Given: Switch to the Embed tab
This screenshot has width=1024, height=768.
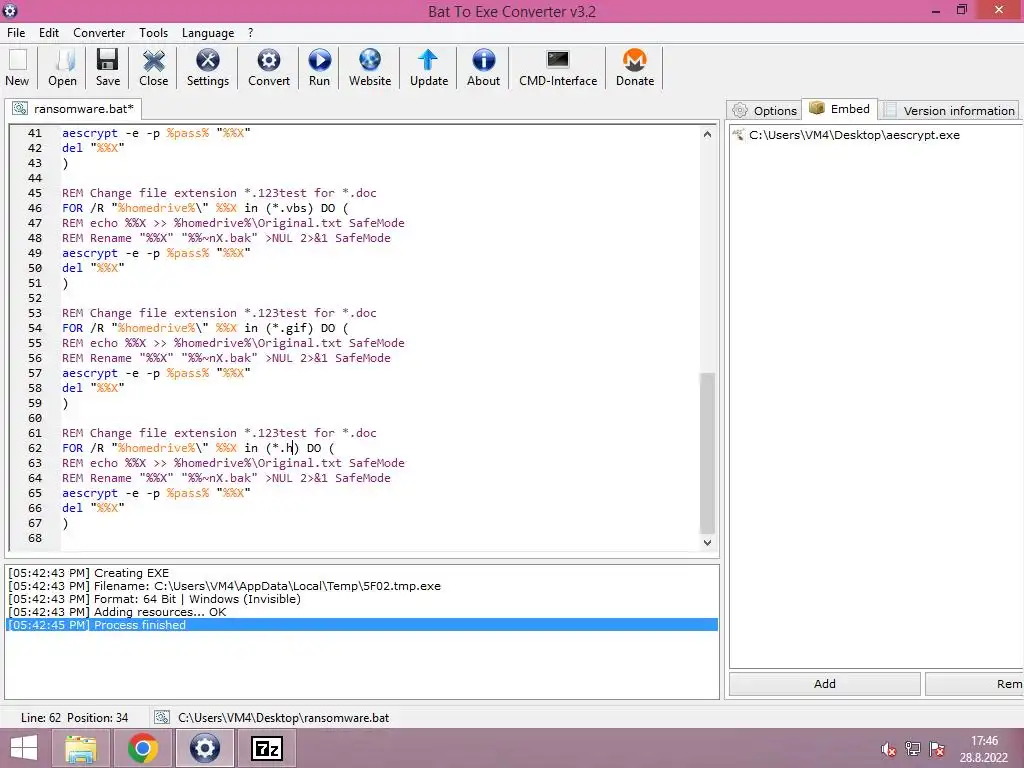Looking at the screenshot, I should (x=839, y=109).
